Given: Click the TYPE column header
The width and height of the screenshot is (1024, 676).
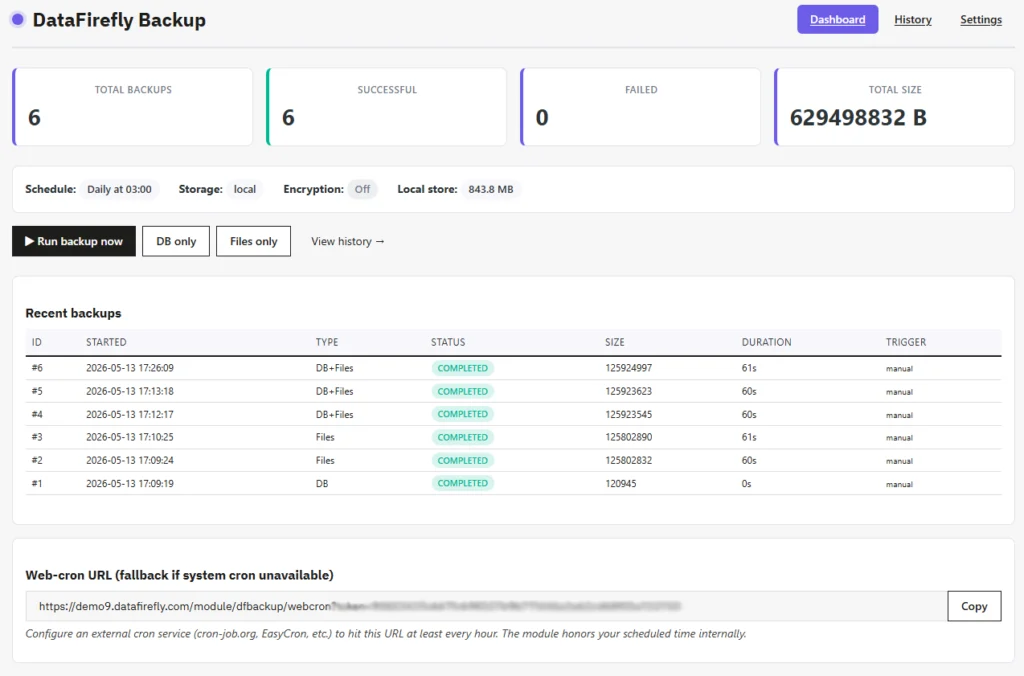Looking at the screenshot, I should (327, 342).
